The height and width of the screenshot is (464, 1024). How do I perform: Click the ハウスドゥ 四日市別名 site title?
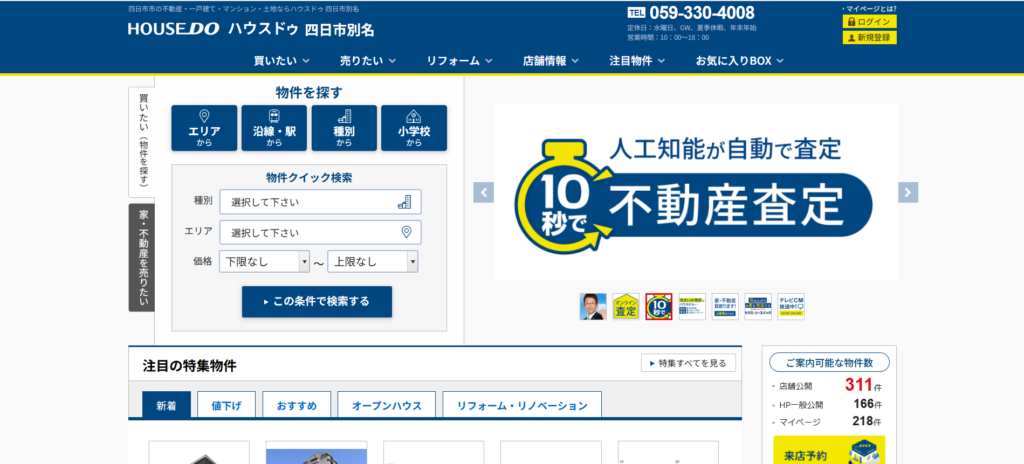(x=301, y=29)
